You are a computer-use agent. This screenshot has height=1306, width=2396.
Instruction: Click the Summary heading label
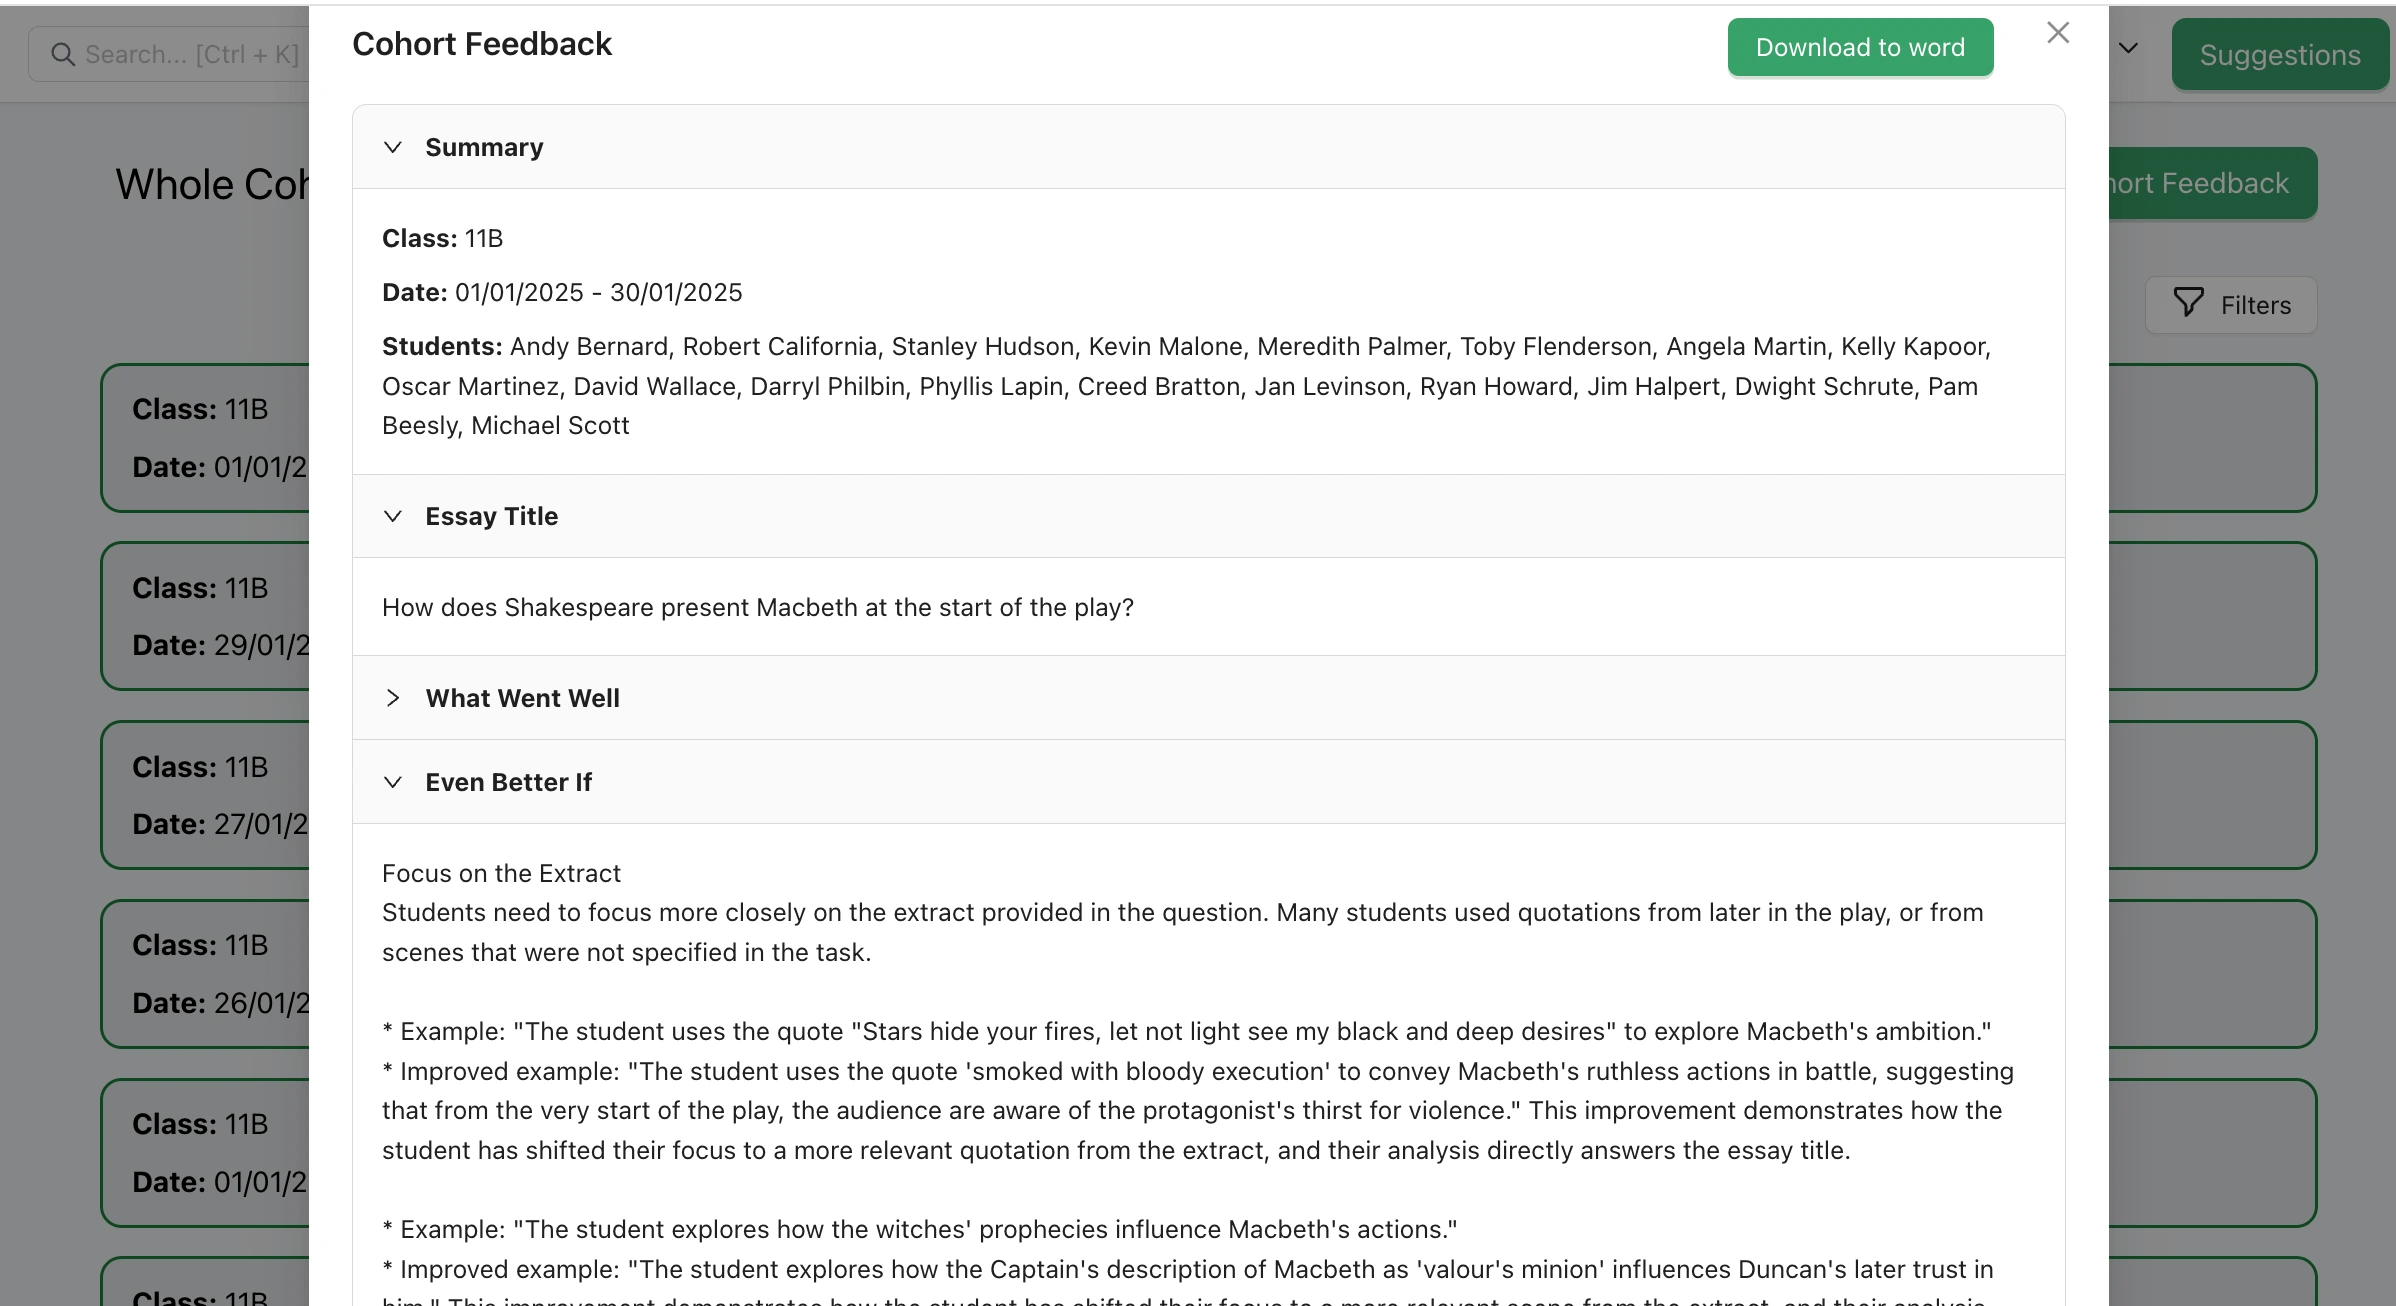click(484, 148)
